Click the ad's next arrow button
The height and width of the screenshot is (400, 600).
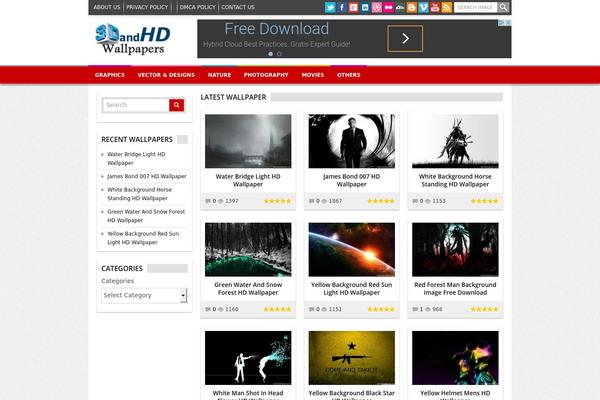coord(405,38)
